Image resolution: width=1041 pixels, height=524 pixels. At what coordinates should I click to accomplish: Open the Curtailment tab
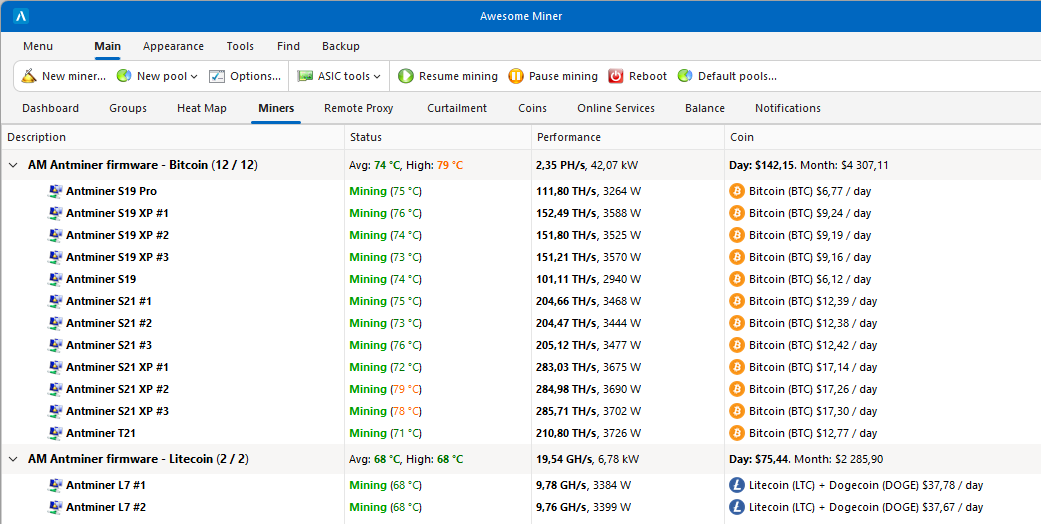click(x=457, y=108)
